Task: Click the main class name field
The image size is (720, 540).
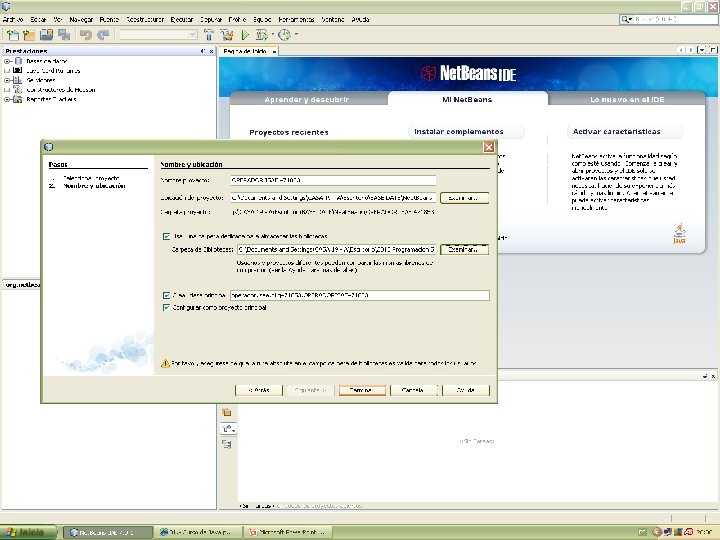Action: tap(360, 295)
